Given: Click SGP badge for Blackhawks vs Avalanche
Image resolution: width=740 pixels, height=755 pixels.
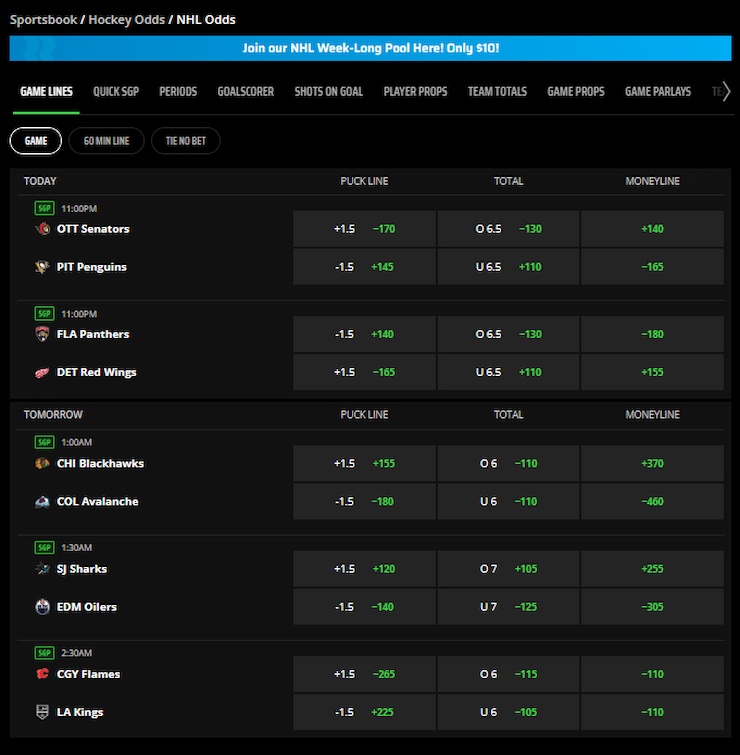Looking at the screenshot, I should (44, 442).
